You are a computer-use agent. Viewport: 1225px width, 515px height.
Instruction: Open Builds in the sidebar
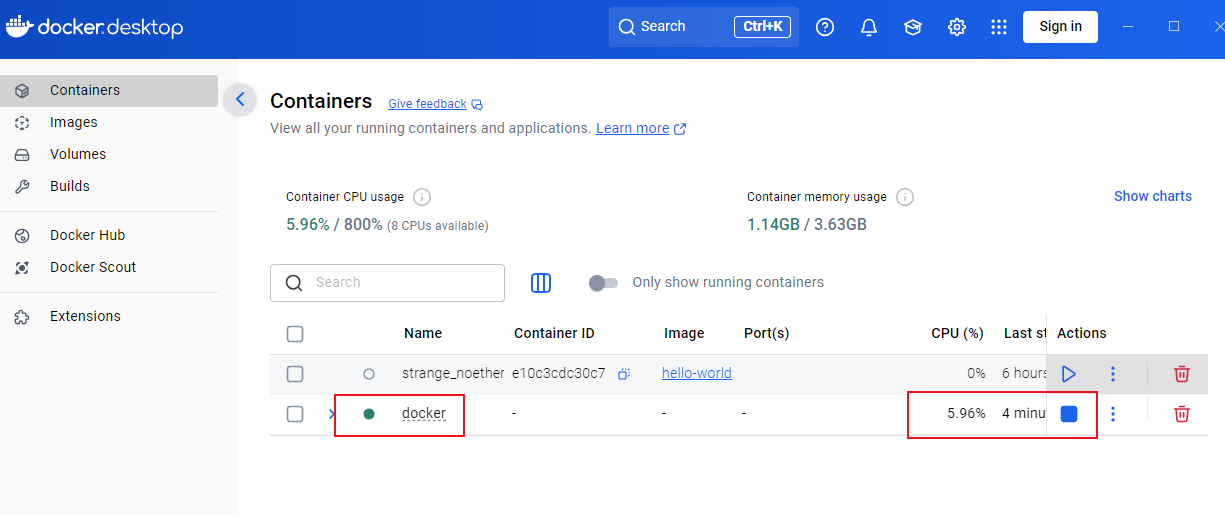pos(109,186)
